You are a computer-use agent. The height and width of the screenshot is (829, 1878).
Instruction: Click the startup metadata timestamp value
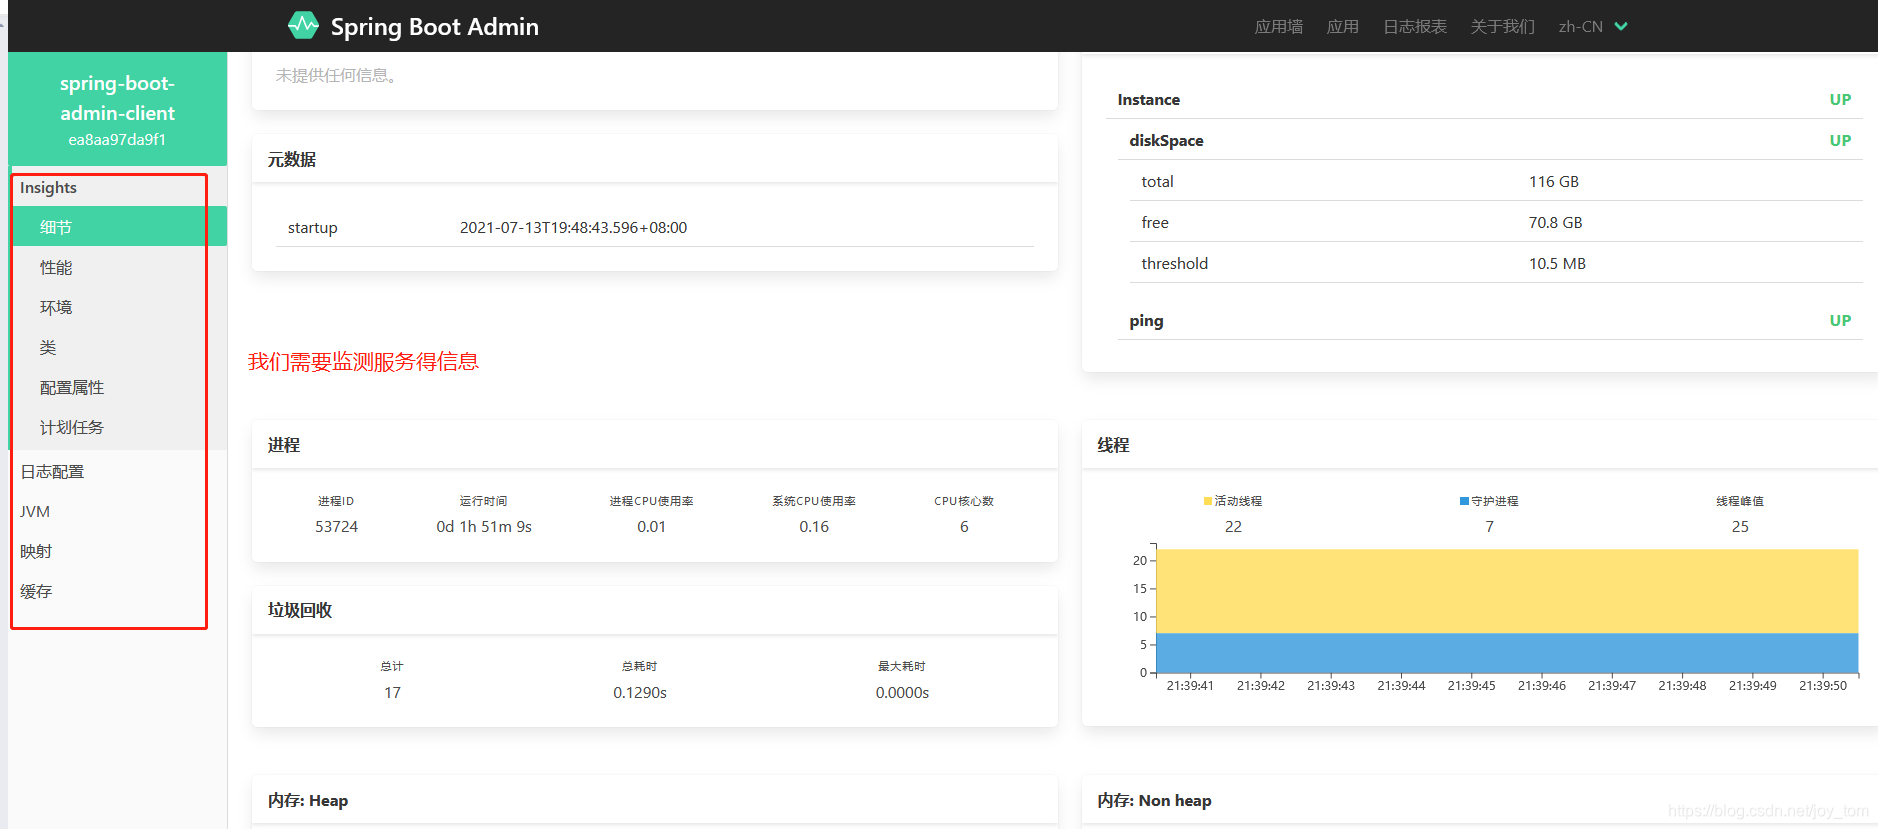pos(573,227)
